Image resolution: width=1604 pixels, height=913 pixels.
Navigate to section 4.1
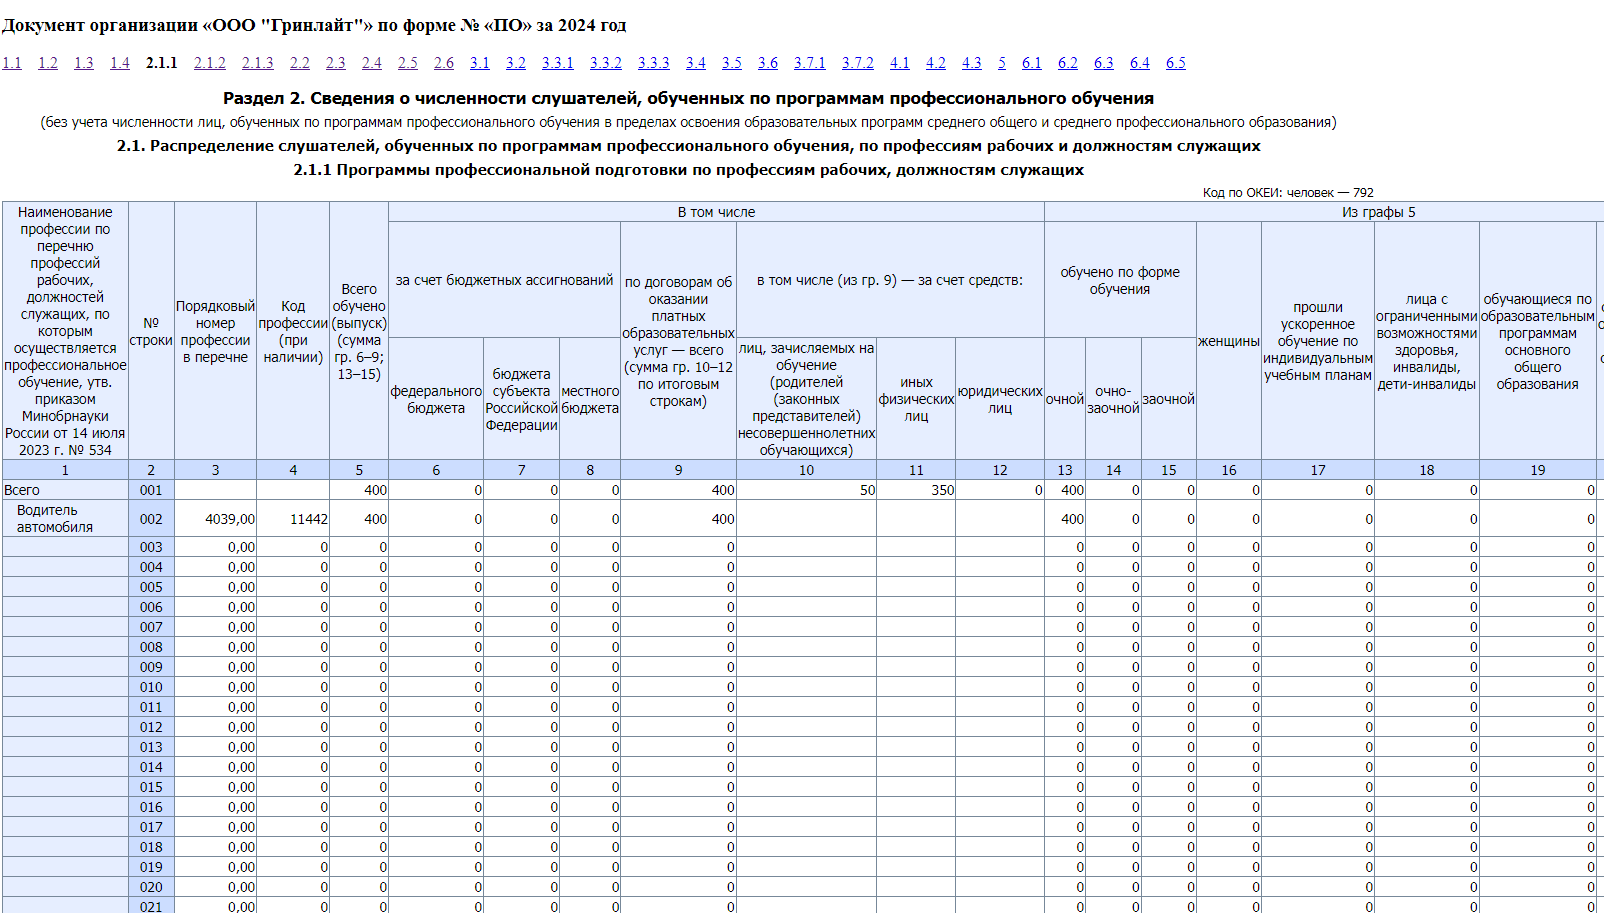click(x=900, y=63)
